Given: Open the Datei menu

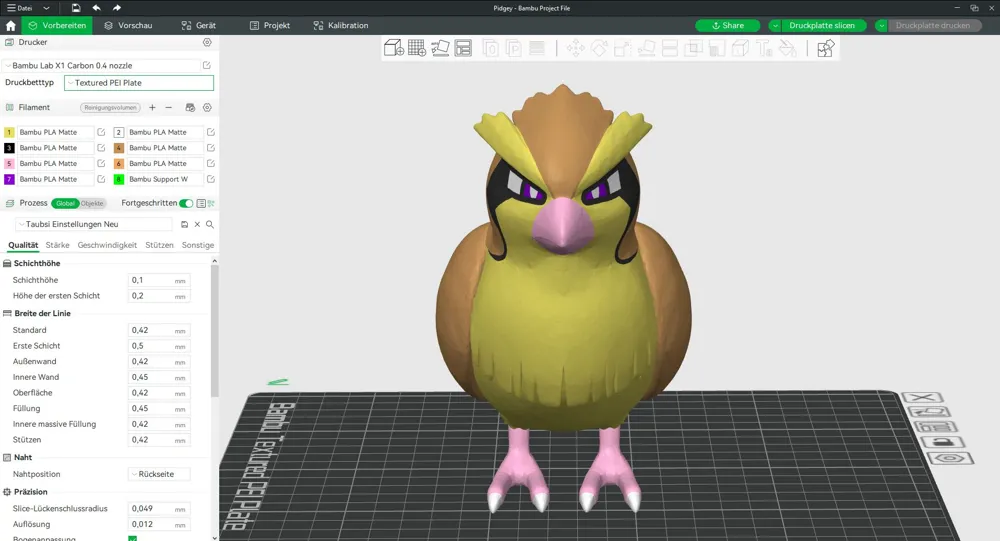Looking at the screenshot, I should click(20, 8).
